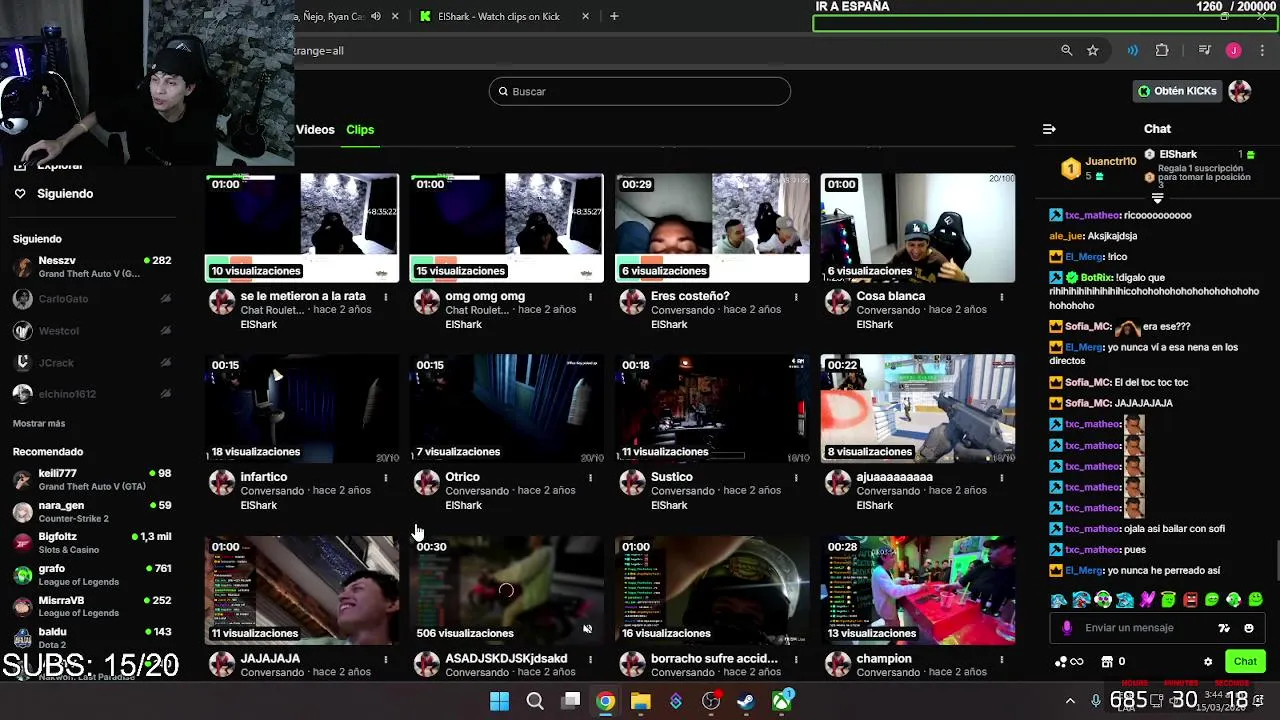Open Nesszv channel in sidebar

pyautogui.click(x=92, y=266)
